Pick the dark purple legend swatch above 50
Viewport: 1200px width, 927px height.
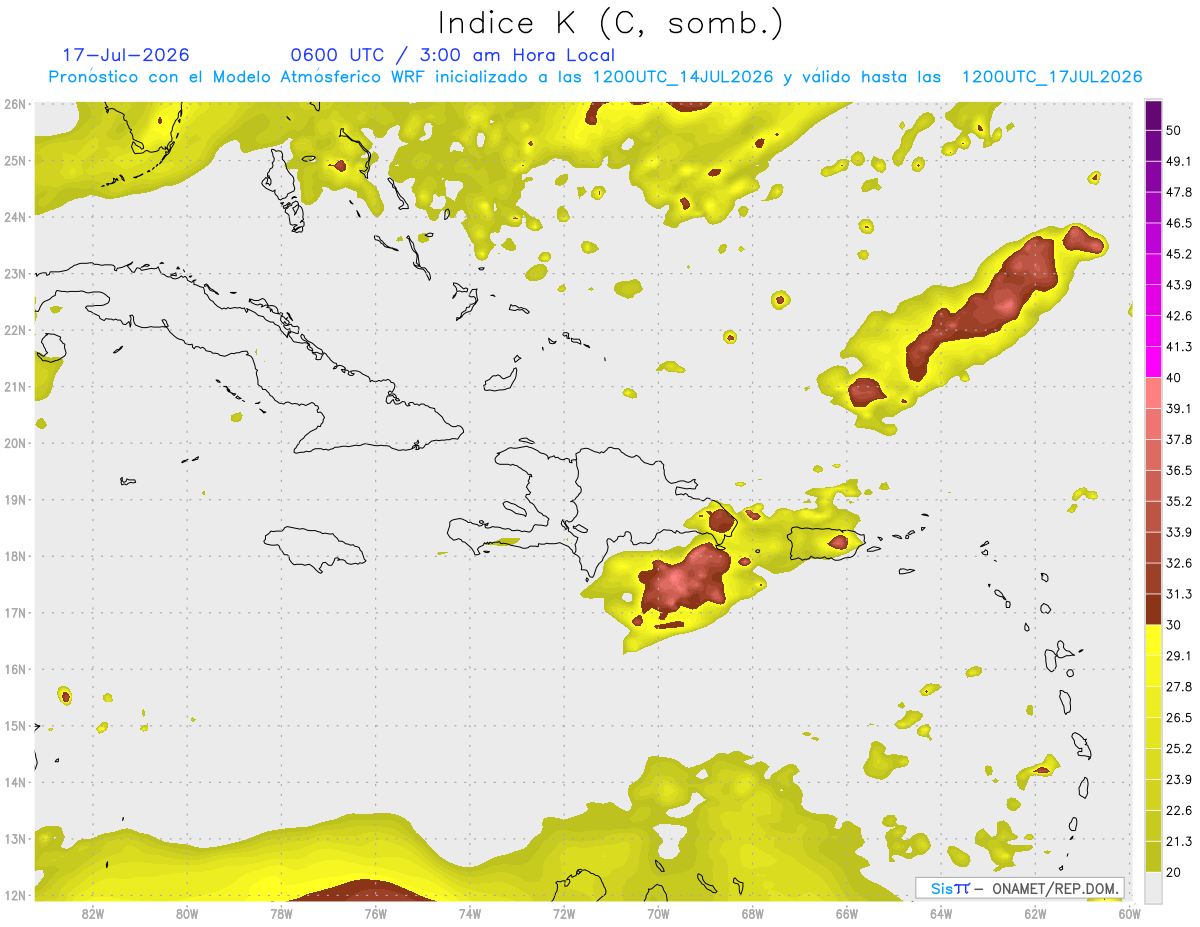(x=1153, y=115)
